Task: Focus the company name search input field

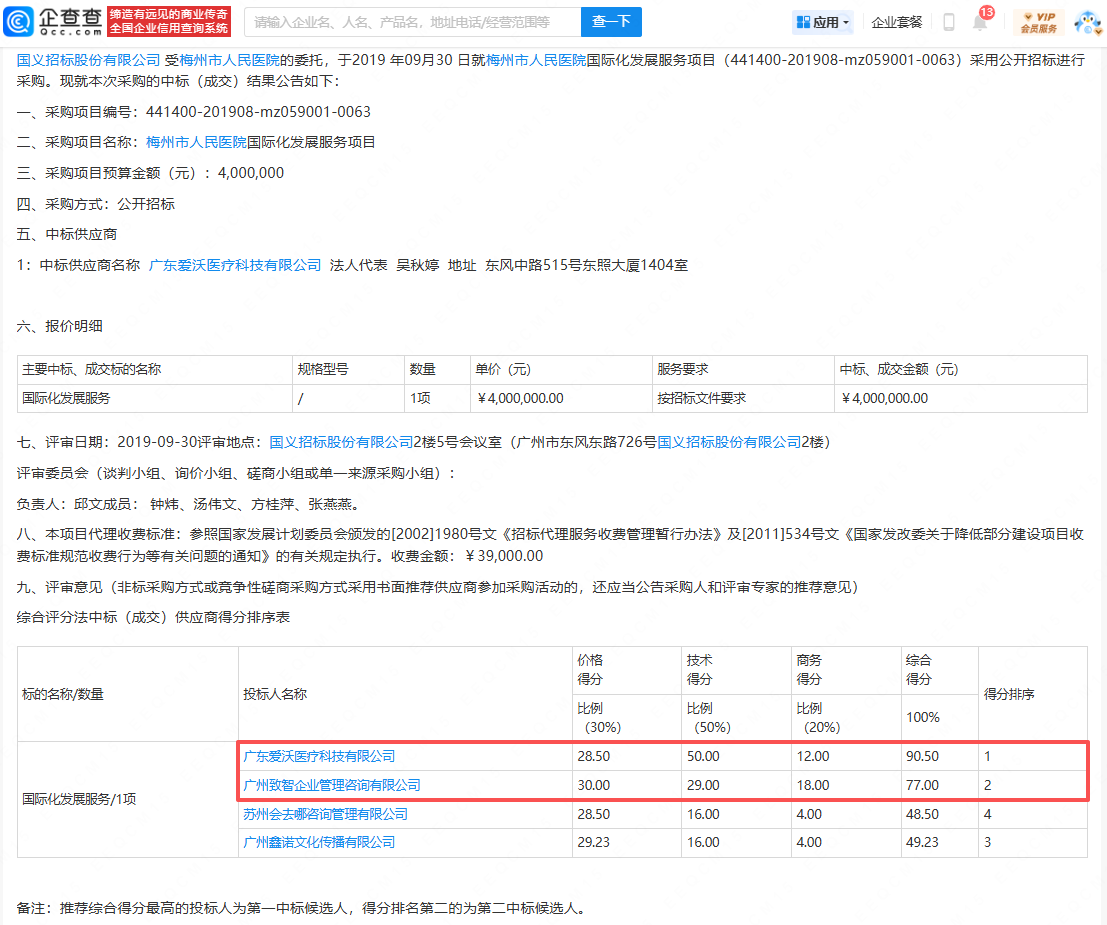Action: pyautogui.click(x=411, y=22)
